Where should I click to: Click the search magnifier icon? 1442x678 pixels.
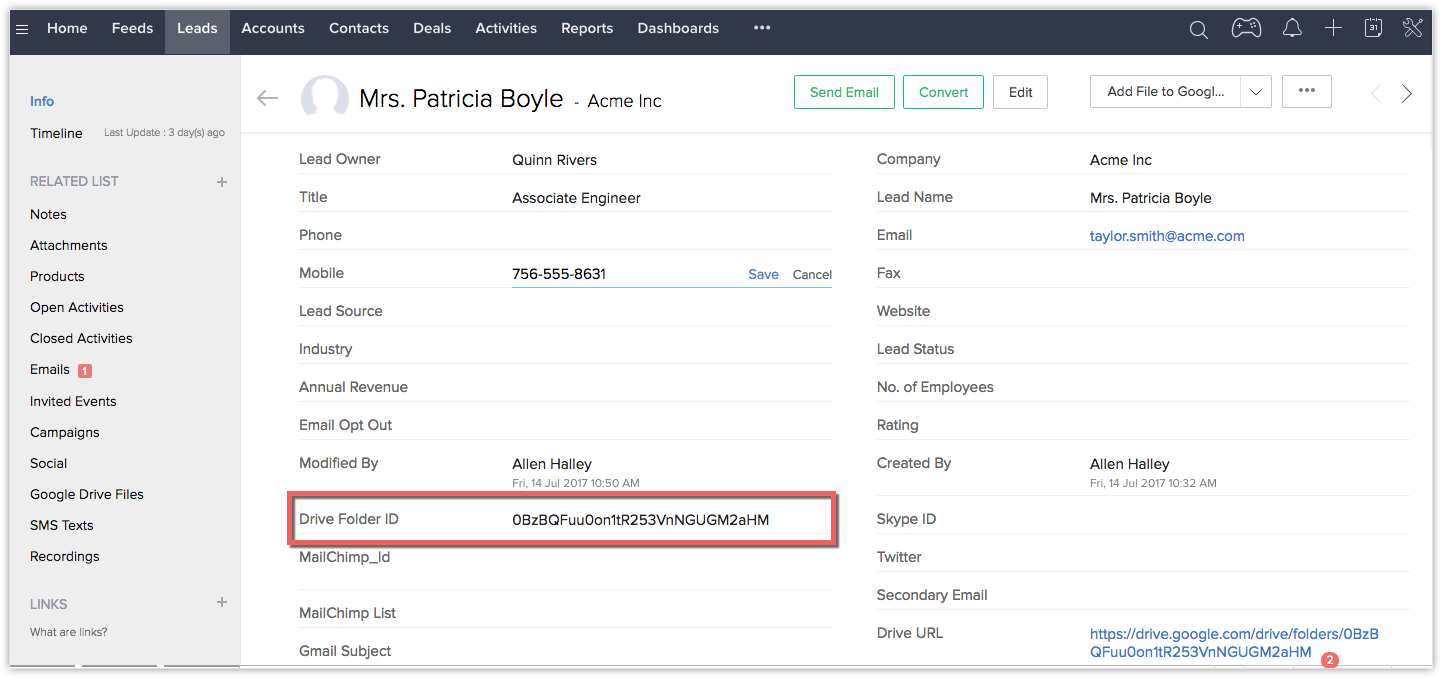(x=1198, y=29)
